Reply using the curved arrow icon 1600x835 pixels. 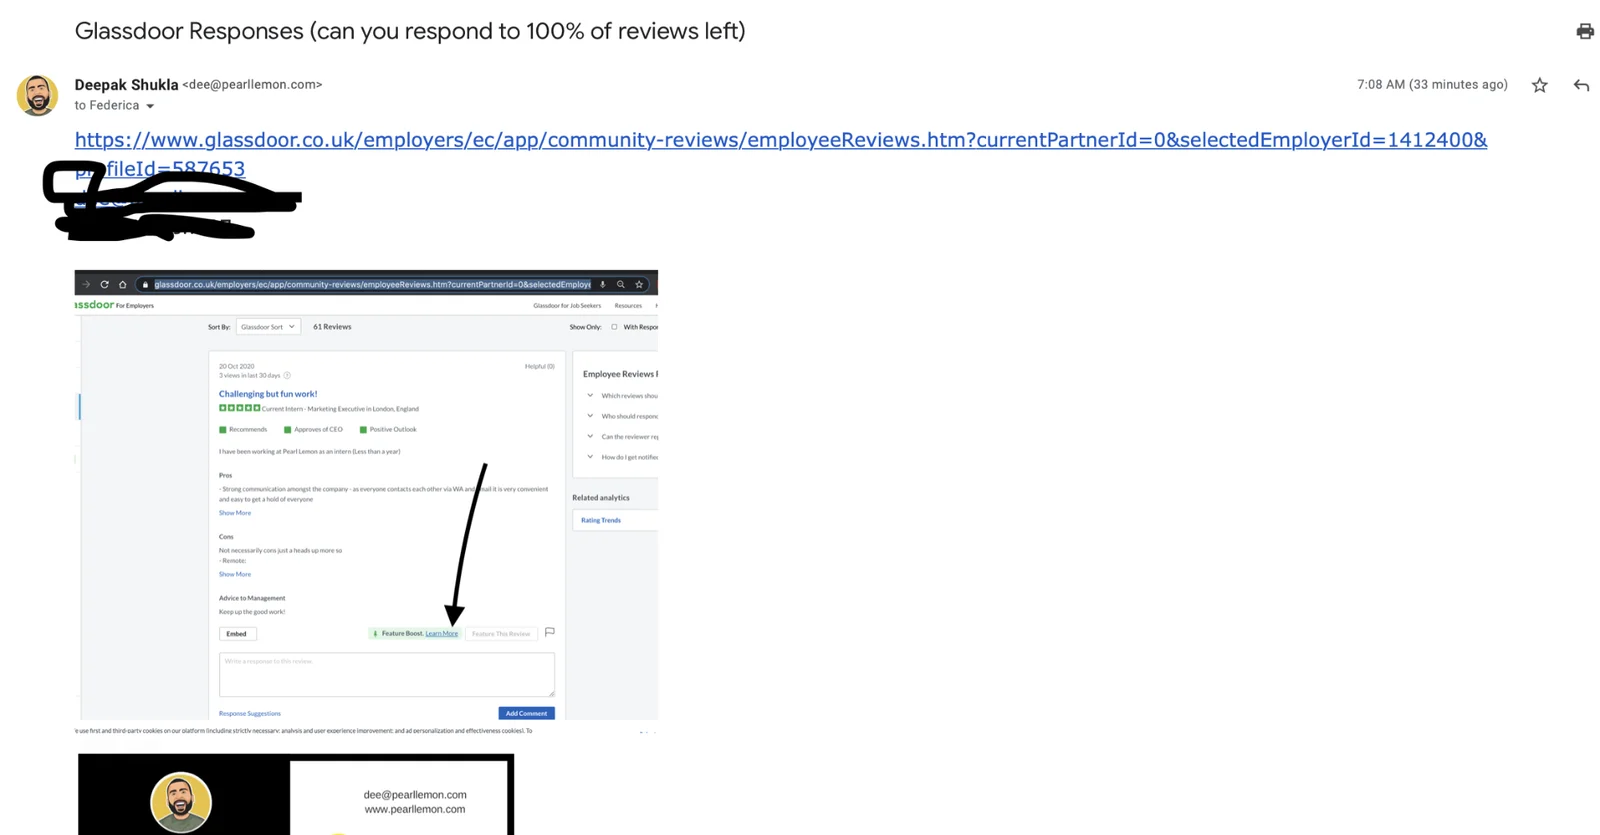(x=1581, y=85)
